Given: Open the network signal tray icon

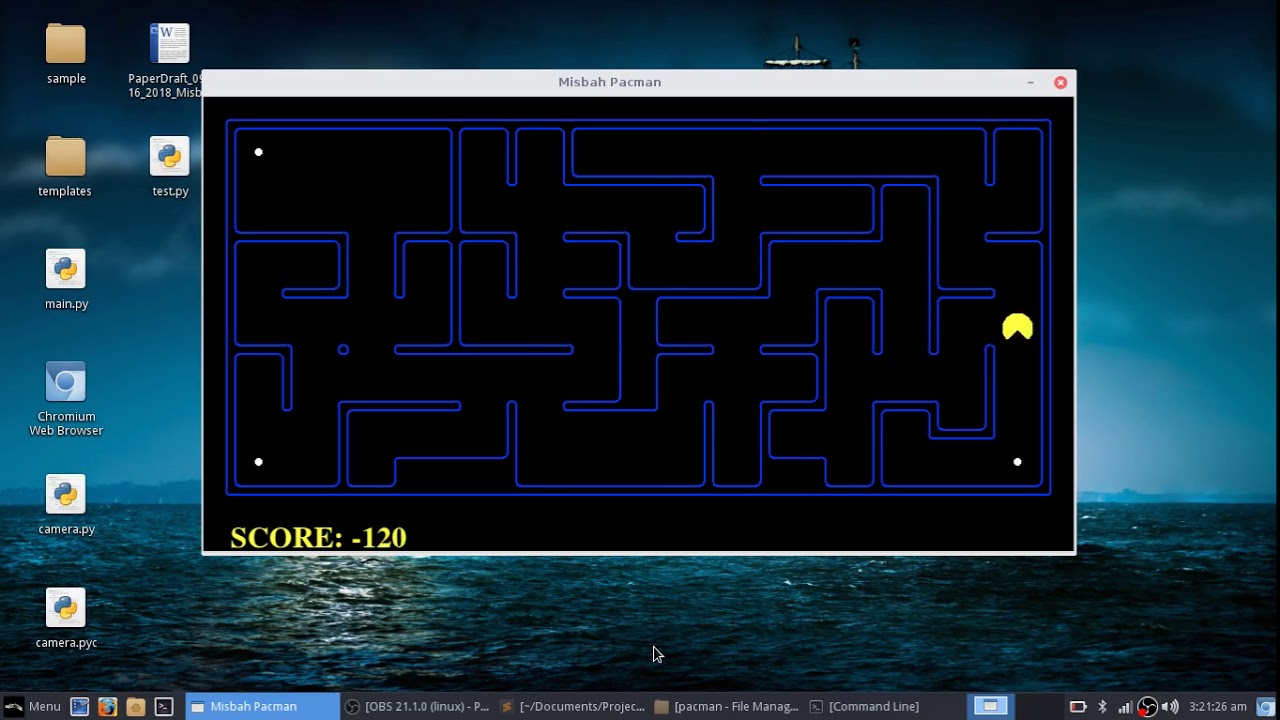Looking at the screenshot, I should (x=1125, y=706).
